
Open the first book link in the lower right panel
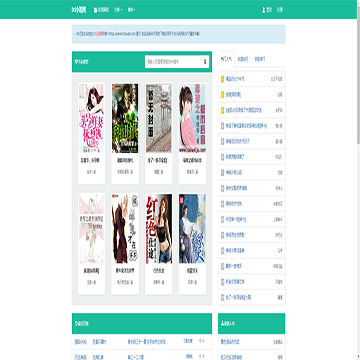pyautogui.click(x=230, y=342)
